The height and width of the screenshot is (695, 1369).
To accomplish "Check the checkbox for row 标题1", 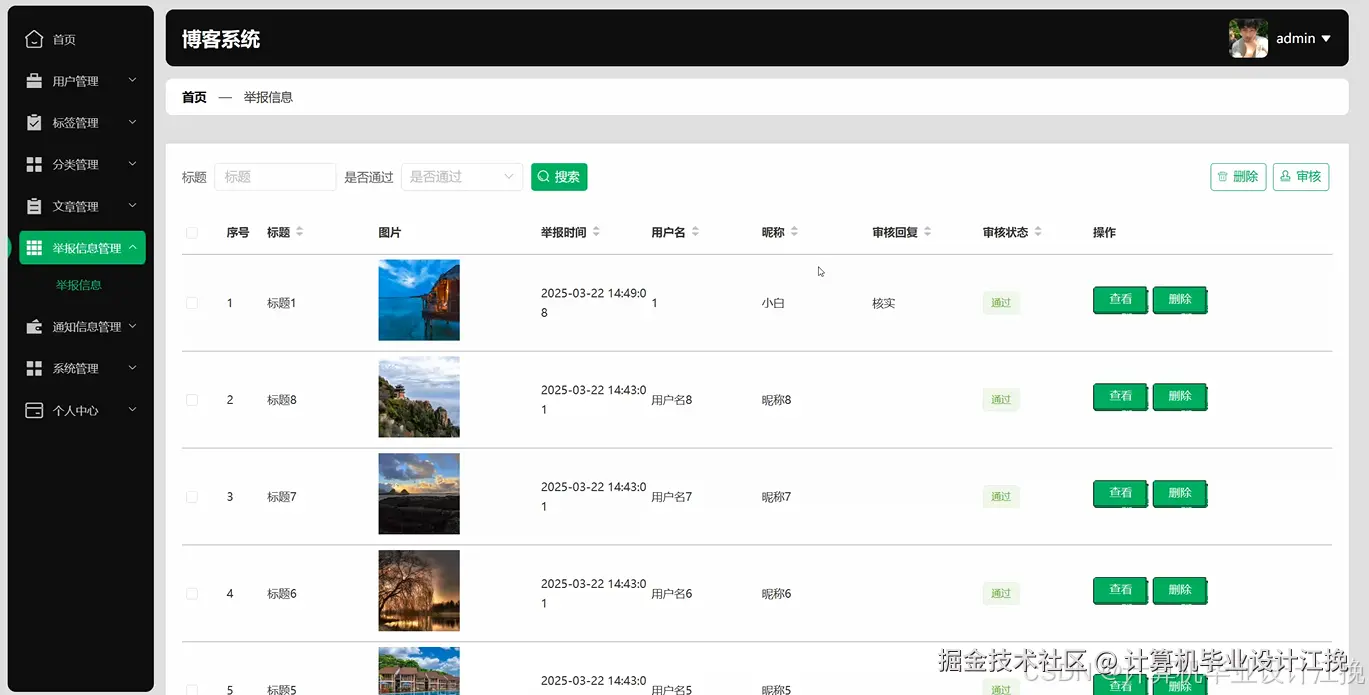I will coord(191,302).
